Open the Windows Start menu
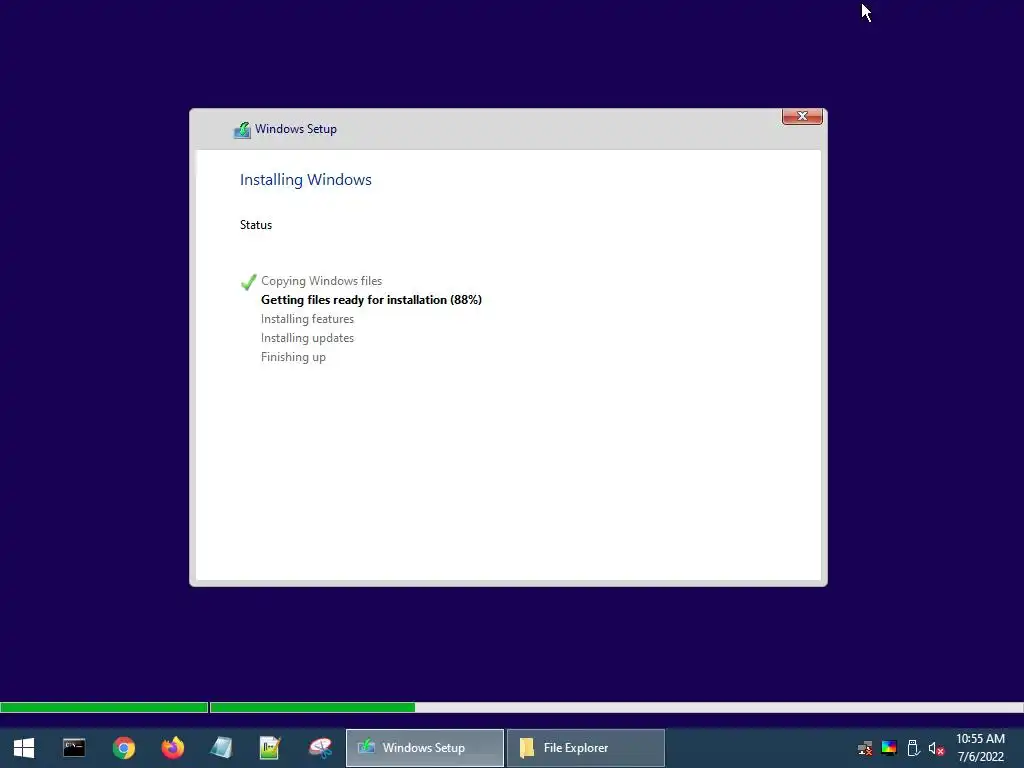The width and height of the screenshot is (1024, 768). (24, 748)
